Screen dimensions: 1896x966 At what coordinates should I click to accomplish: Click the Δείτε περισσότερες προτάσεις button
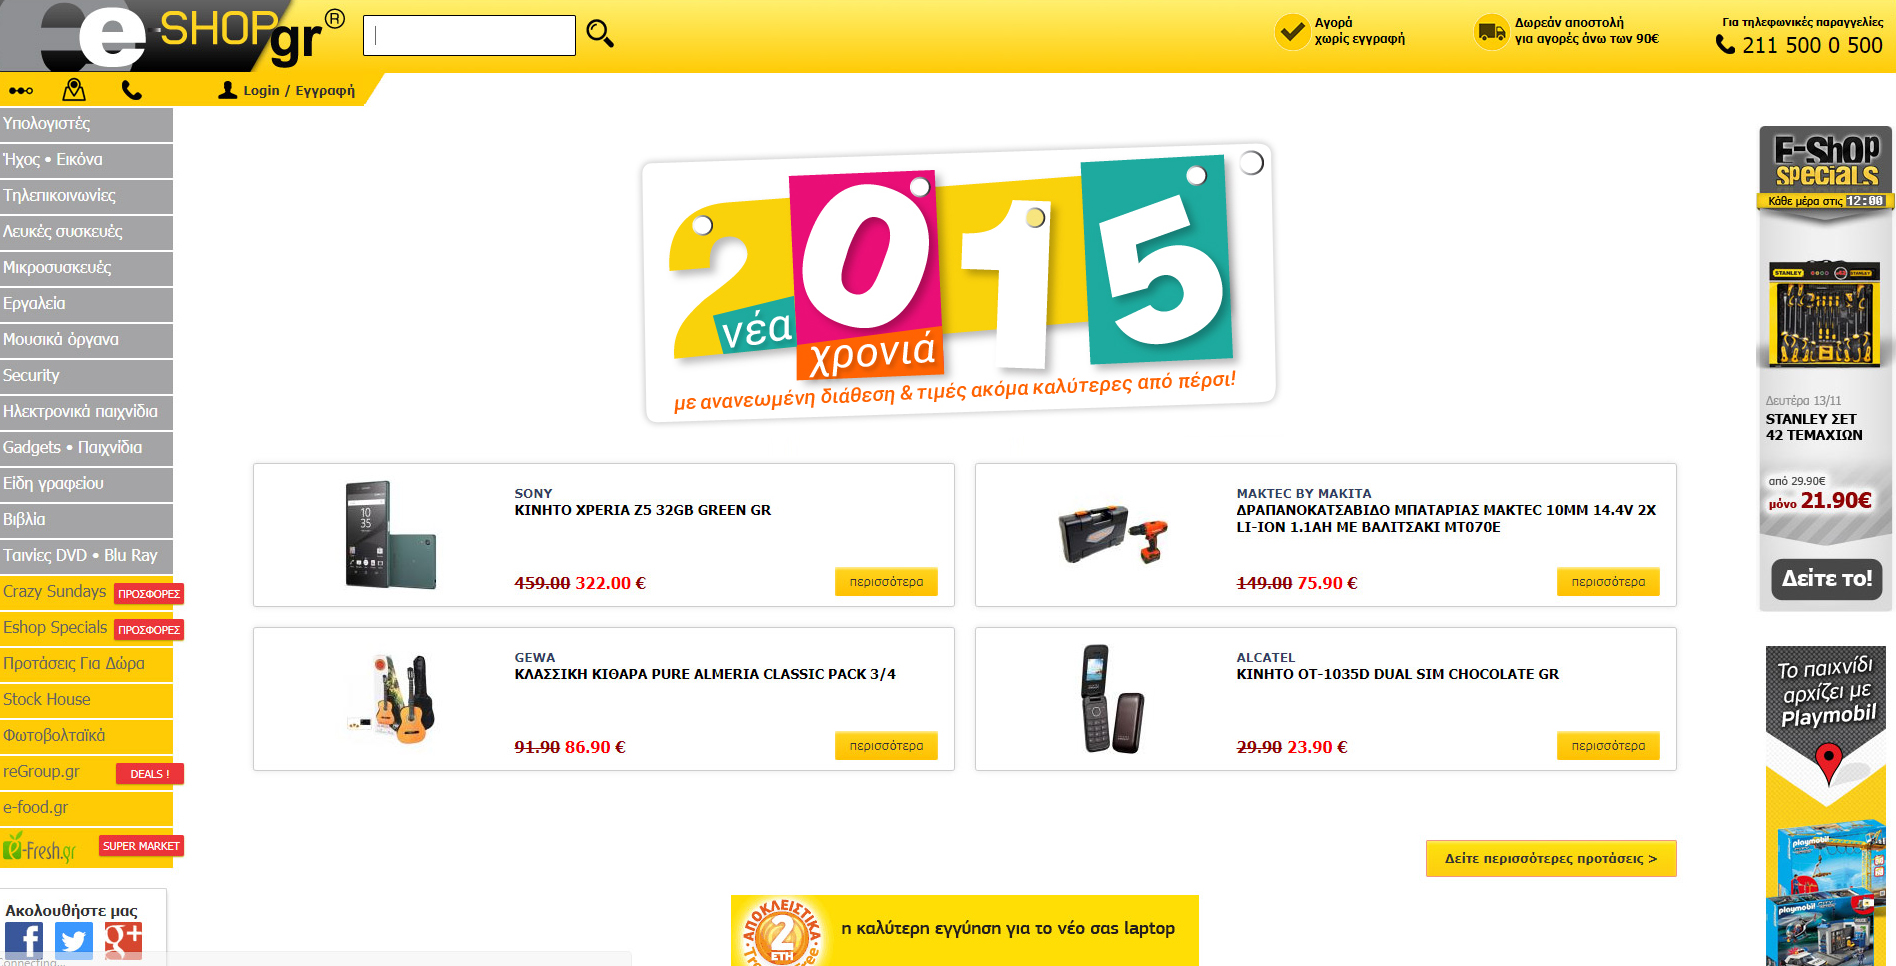[1551, 858]
